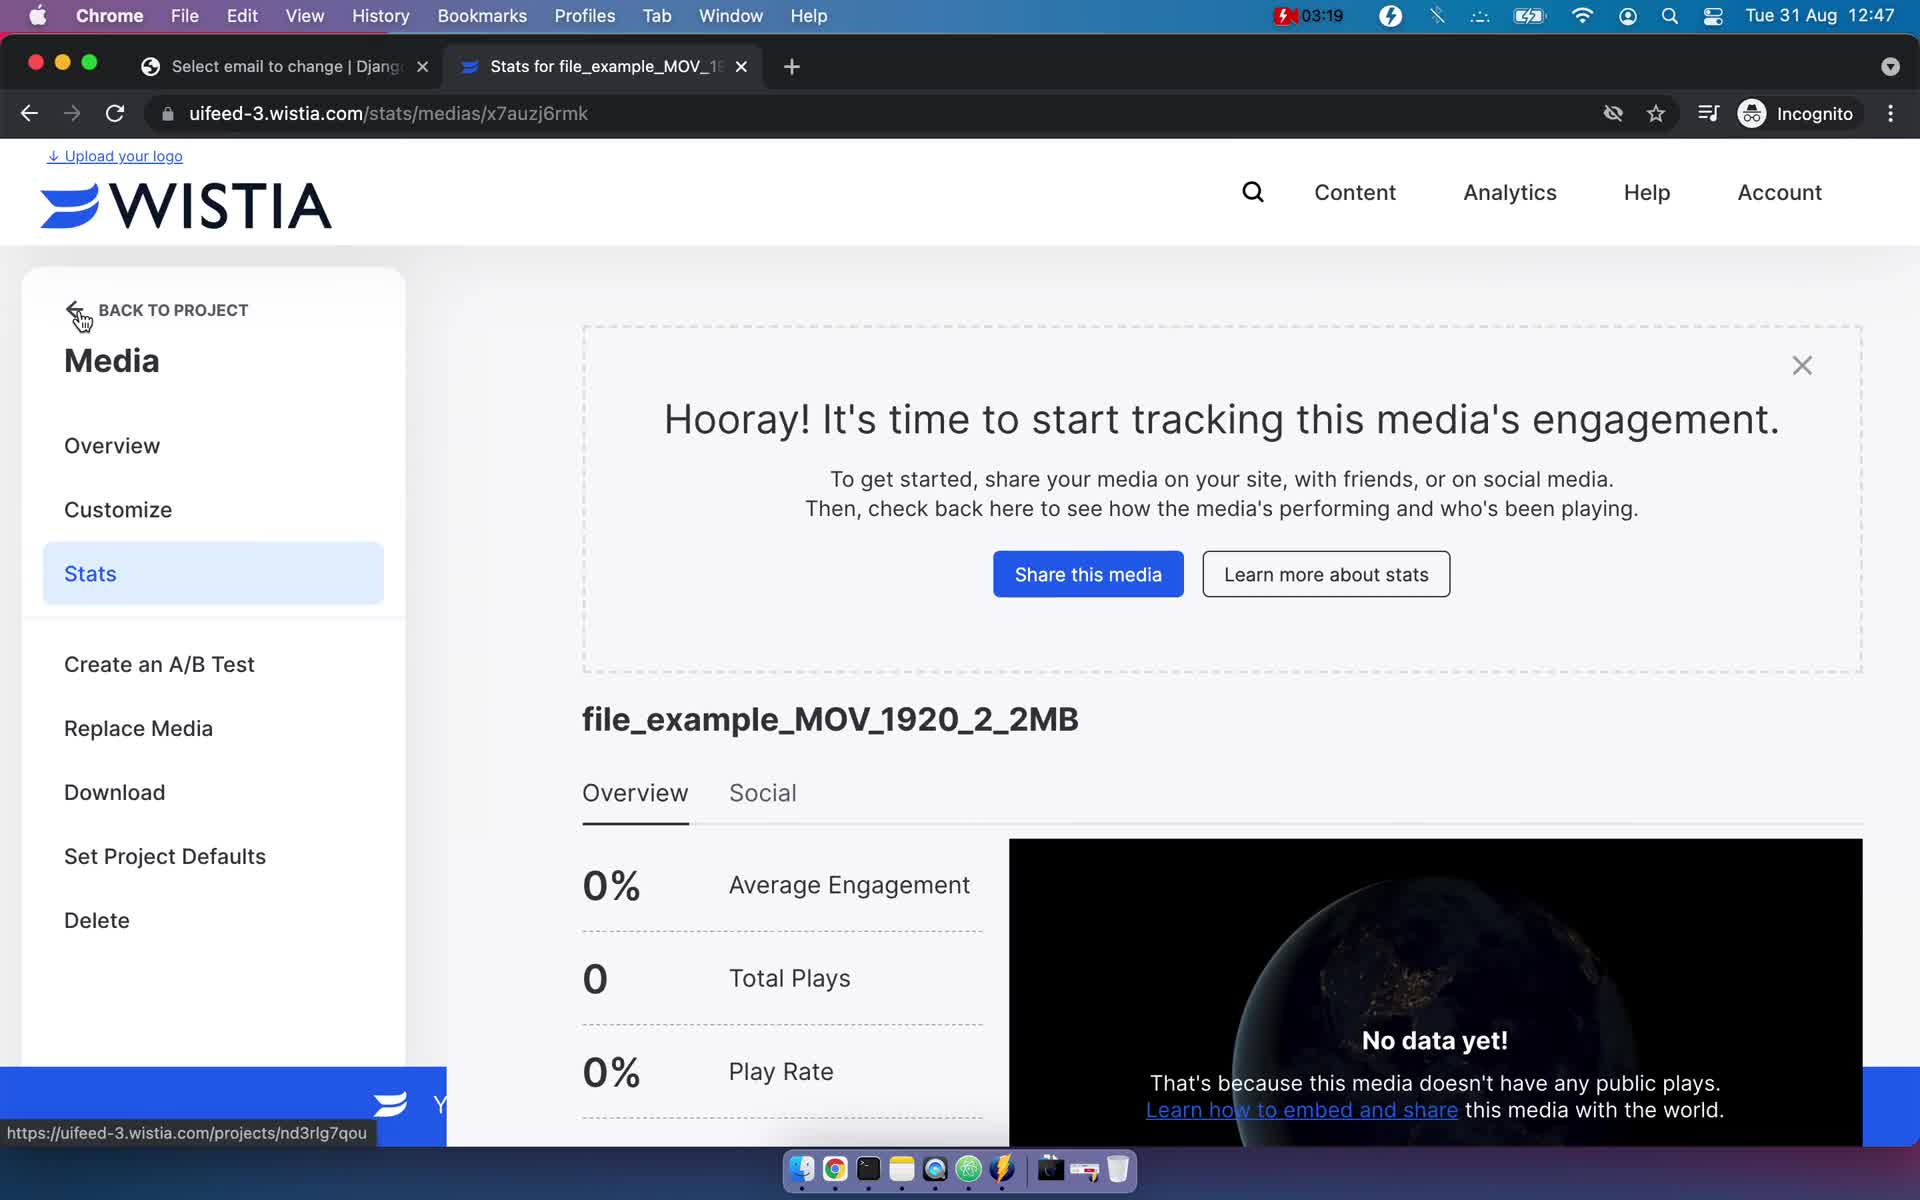Close the Select email to change tab
Viewport: 1920px width, 1200px height.
[x=422, y=66]
